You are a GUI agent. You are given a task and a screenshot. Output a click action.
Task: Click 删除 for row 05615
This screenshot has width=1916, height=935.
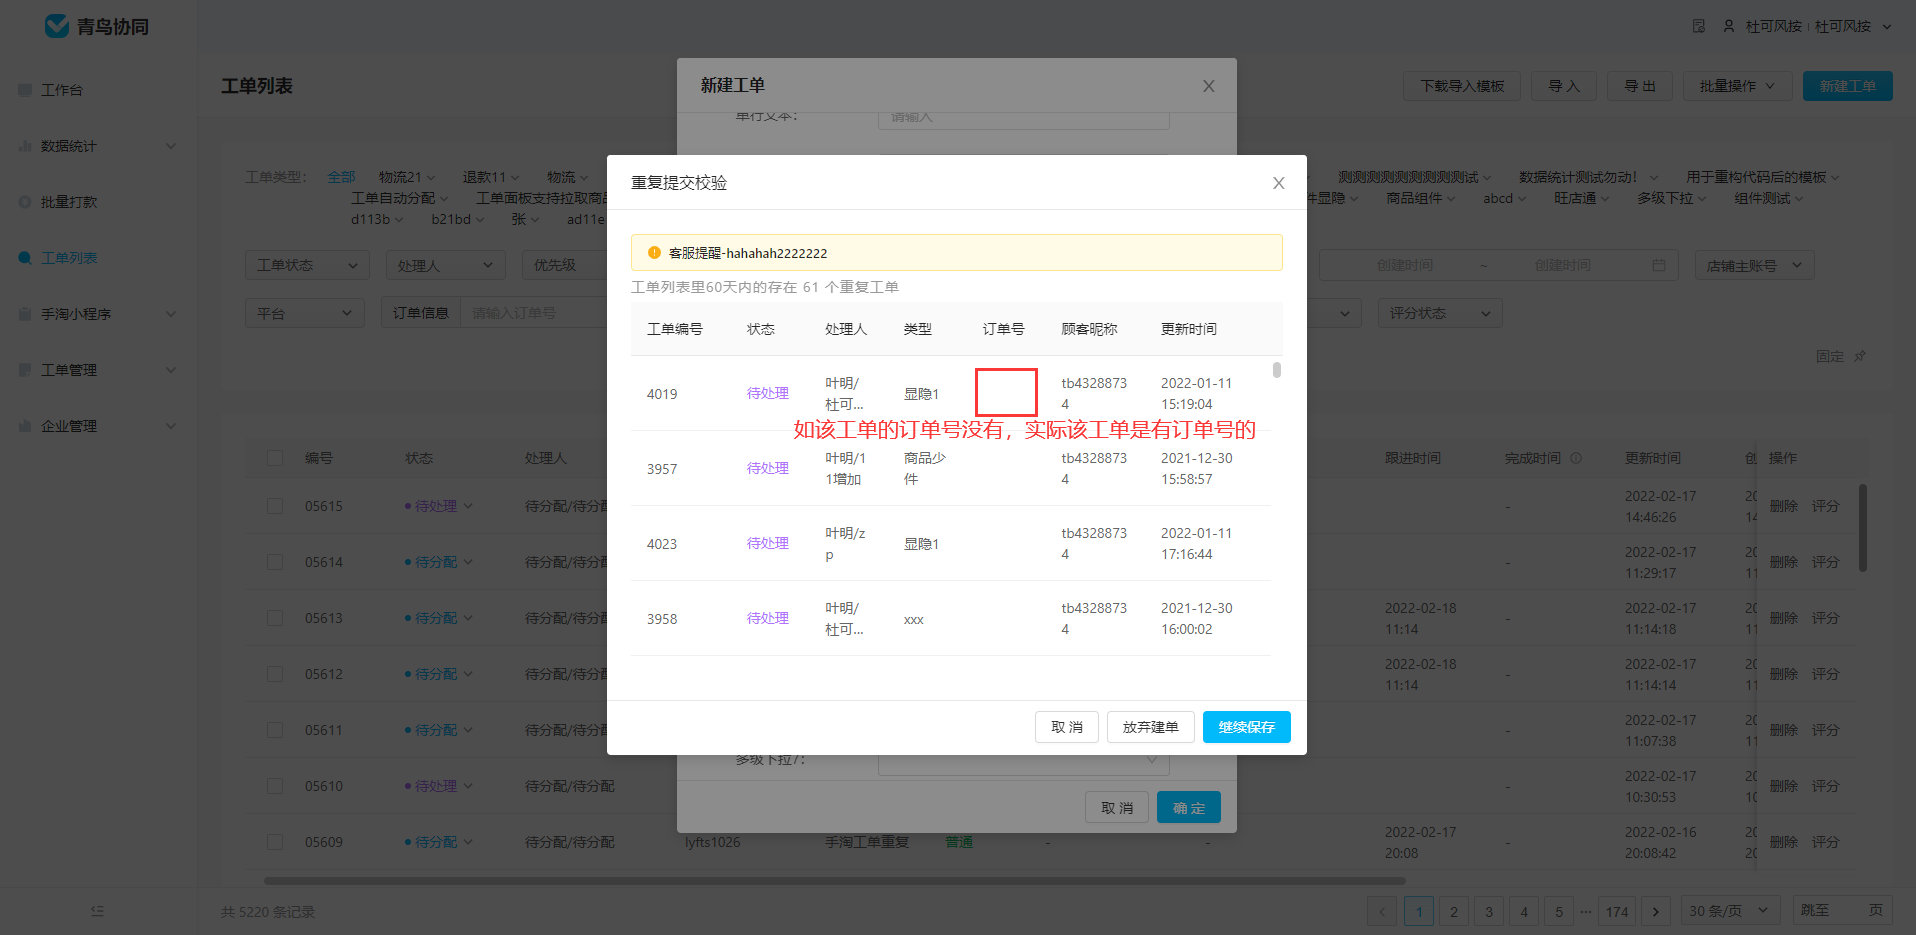click(x=1783, y=506)
